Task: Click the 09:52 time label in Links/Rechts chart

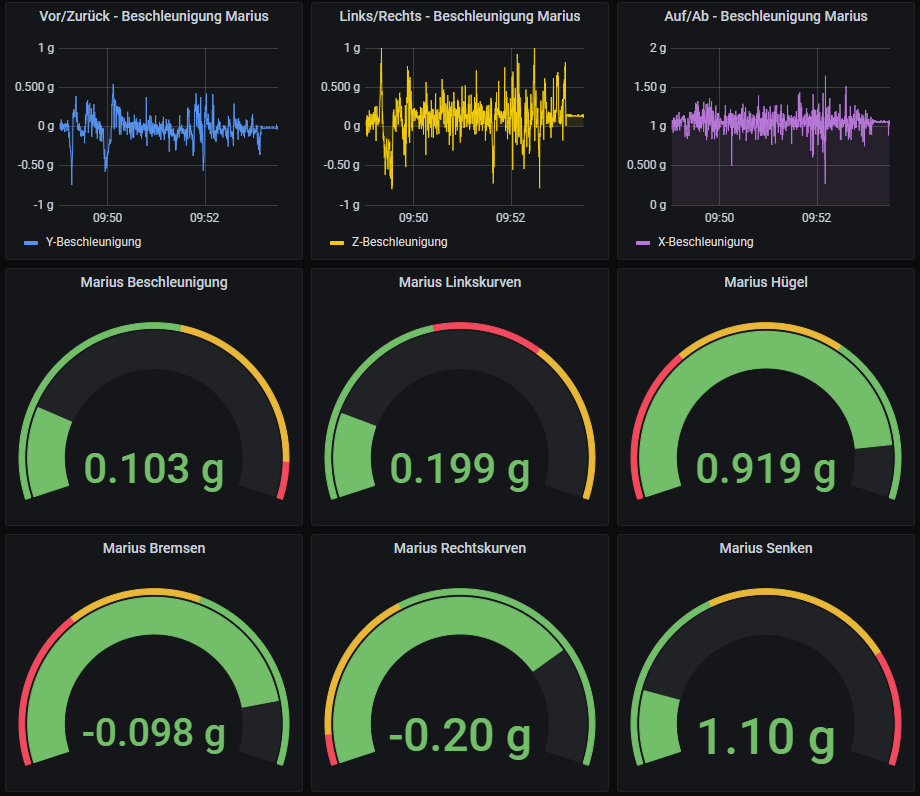Action: (x=510, y=218)
